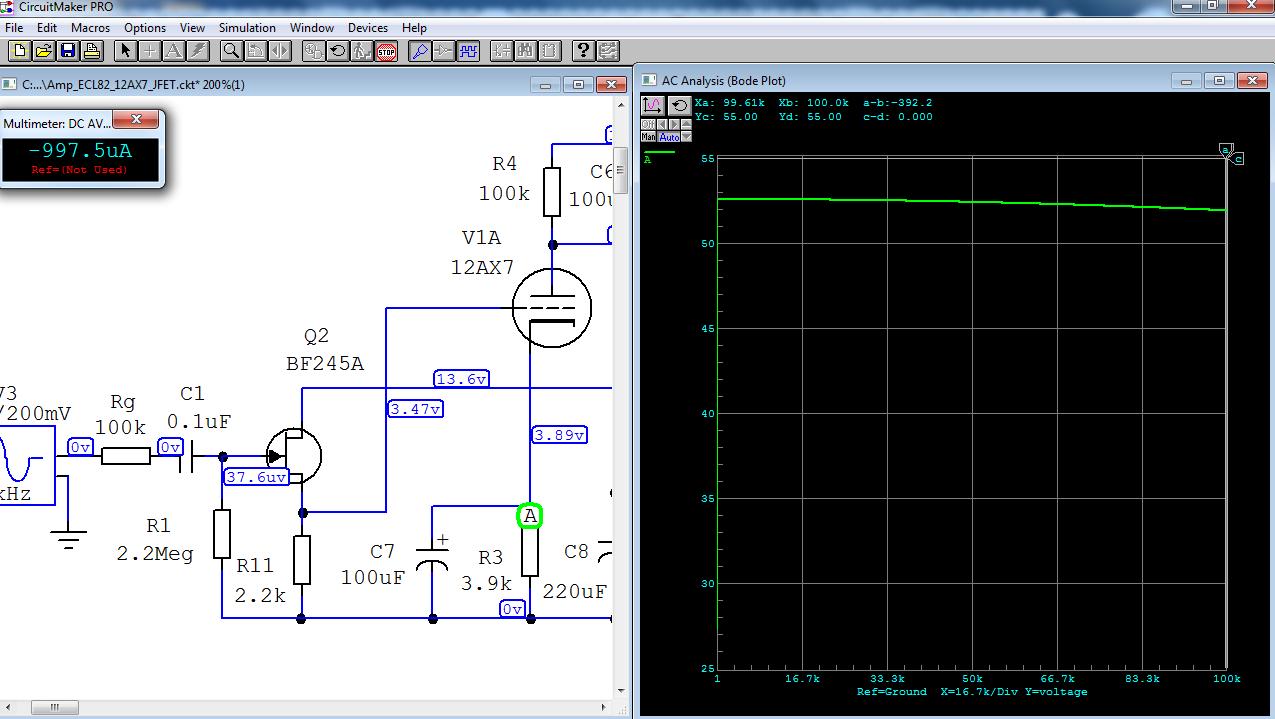The width and height of the screenshot is (1275, 719).
Task: Select the Probe tool icon
Action: (x=419, y=50)
